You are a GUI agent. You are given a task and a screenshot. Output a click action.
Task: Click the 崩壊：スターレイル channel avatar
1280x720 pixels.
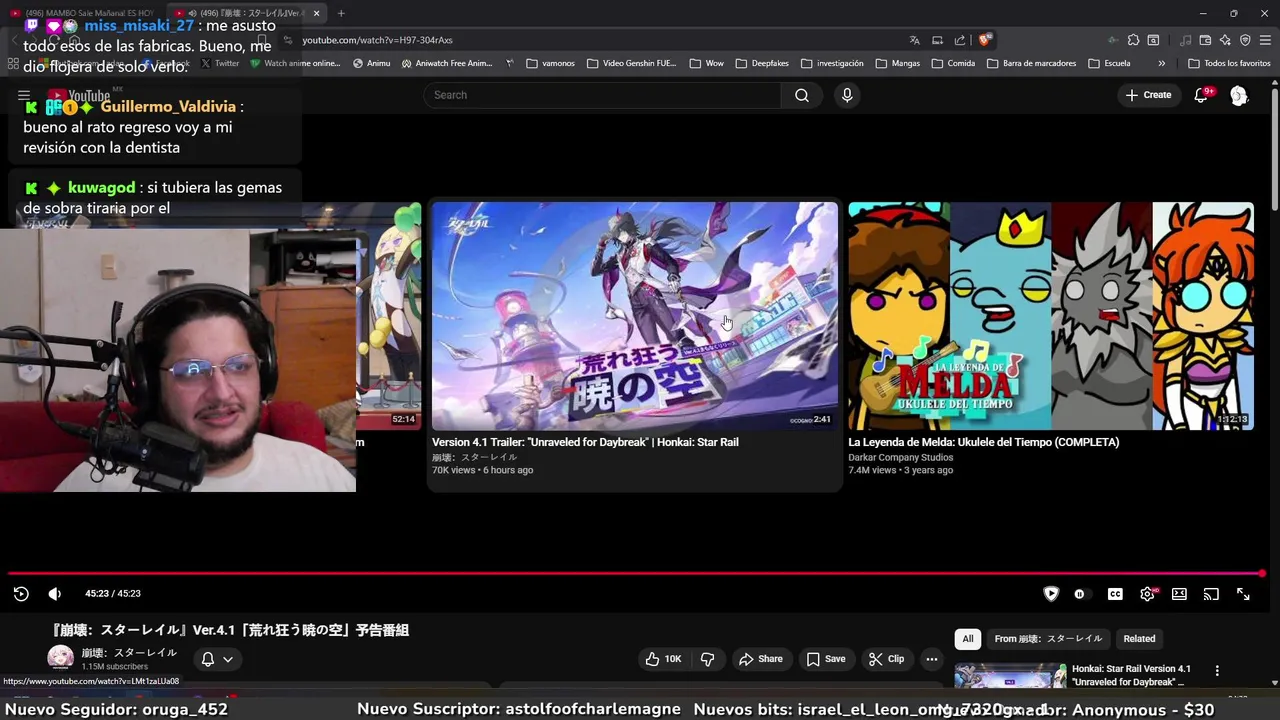(x=61, y=658)
